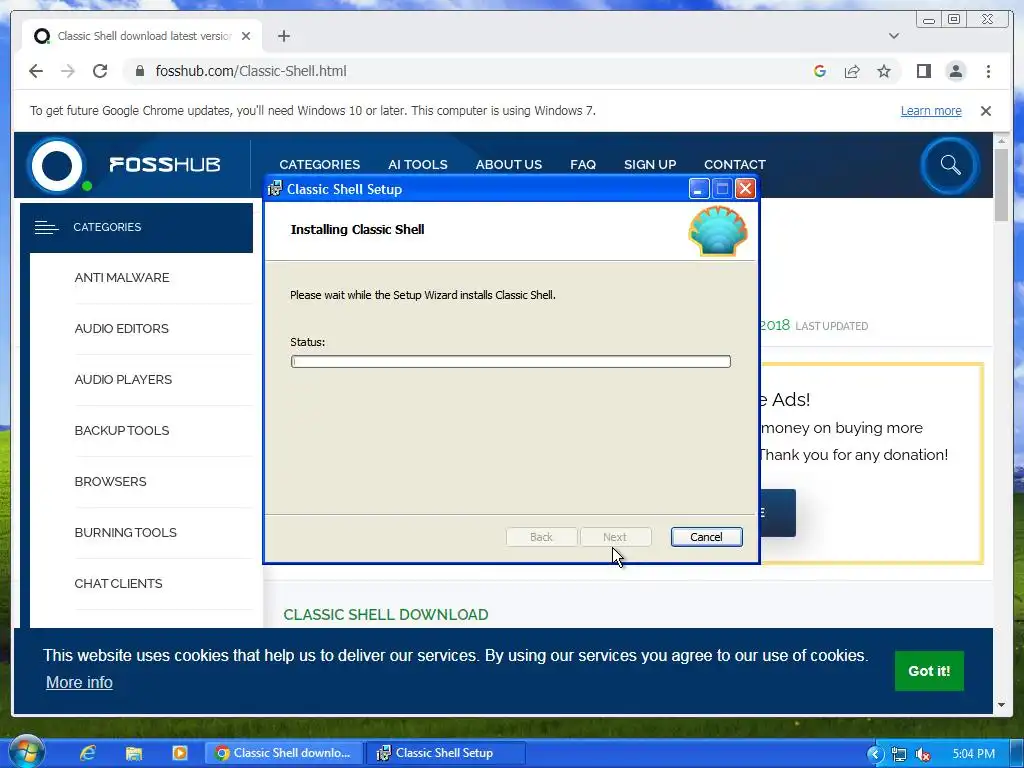
Task: Open Chrome side panel
Action: click(x=923, y=71)
